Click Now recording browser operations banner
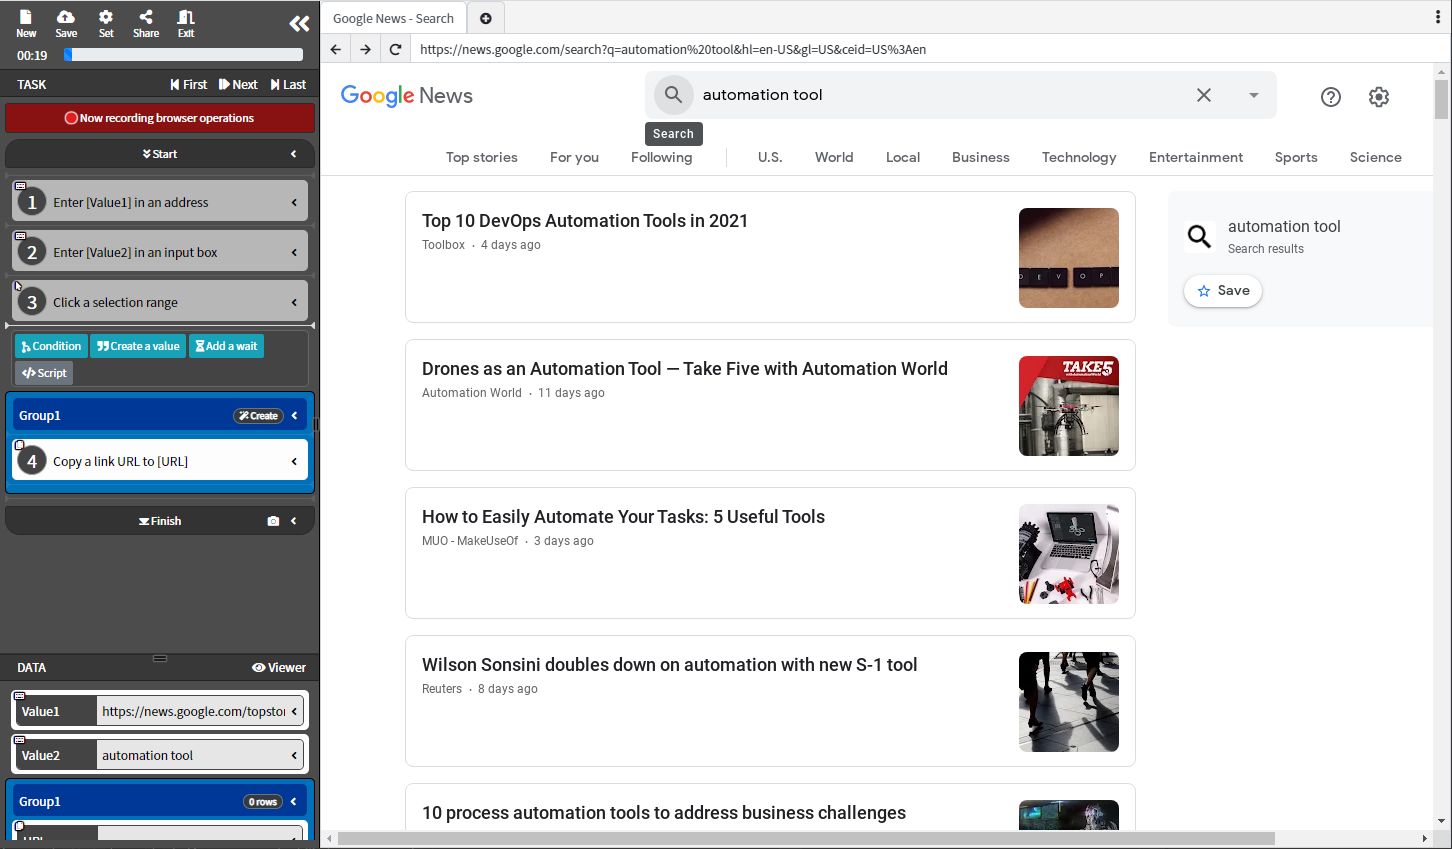This screenshot has width=1452, height=849. (x=160, y=118)
